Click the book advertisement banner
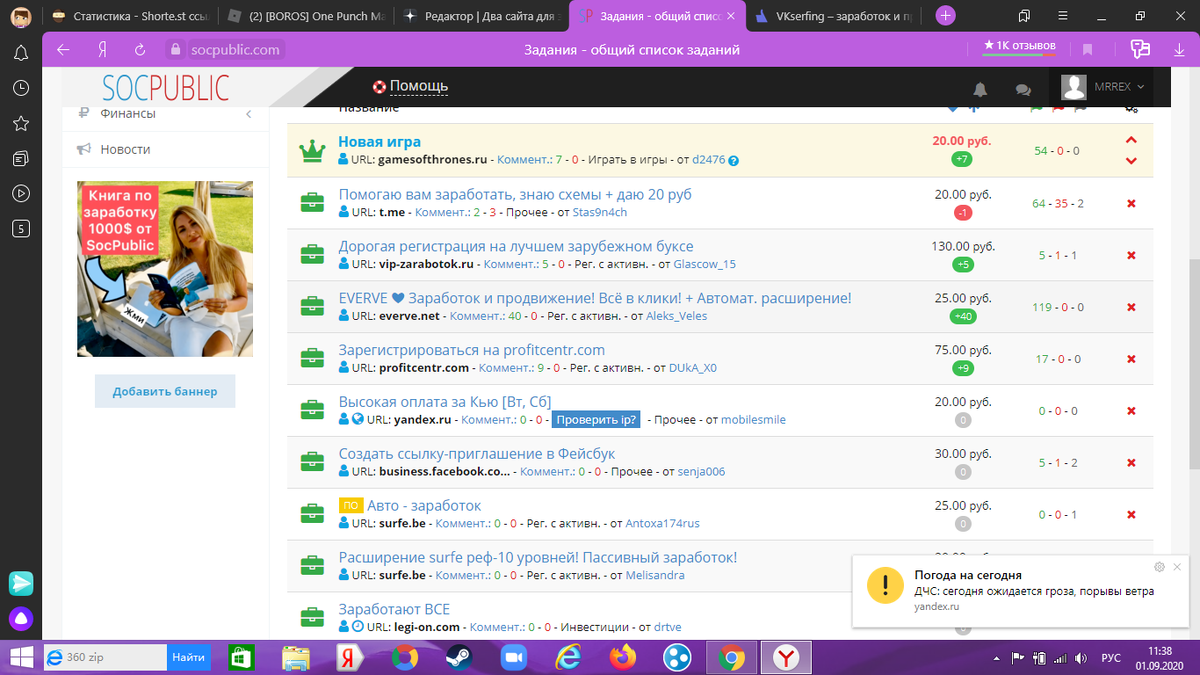This screenshot has height=675, width=1200. pyautogui.click(x=165, y=269)
